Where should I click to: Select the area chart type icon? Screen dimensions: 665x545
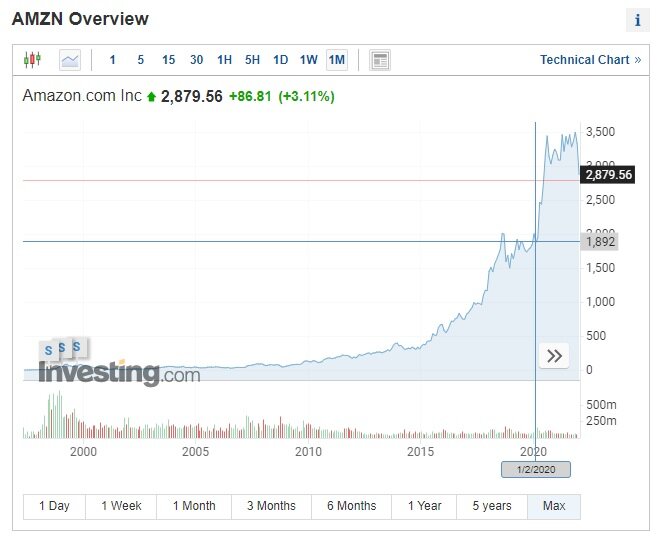coord(70,60)
